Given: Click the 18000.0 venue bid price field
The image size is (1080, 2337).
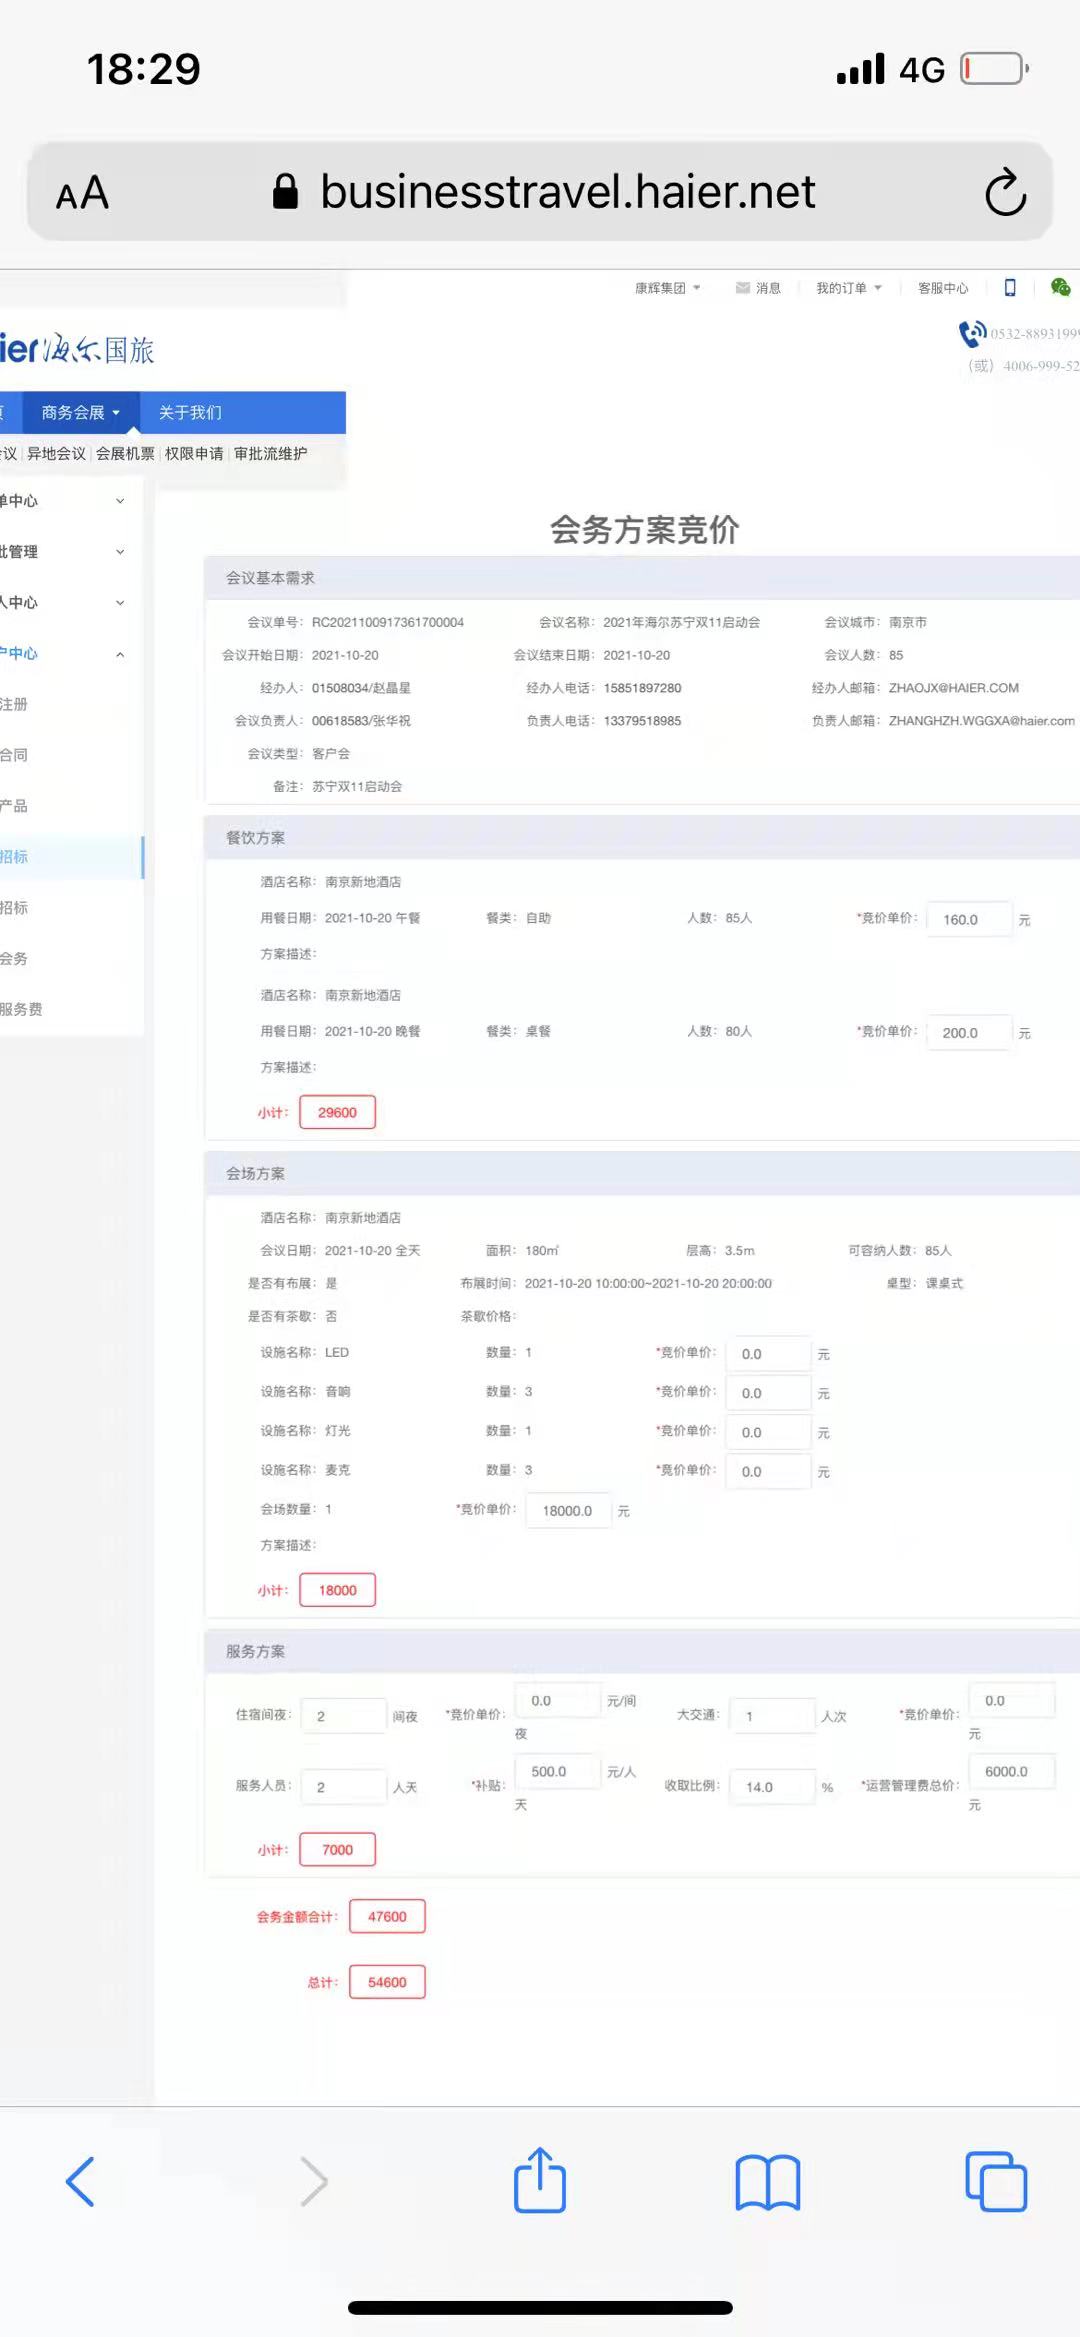Looking at the screenshot, I should tap(568, 1510).
